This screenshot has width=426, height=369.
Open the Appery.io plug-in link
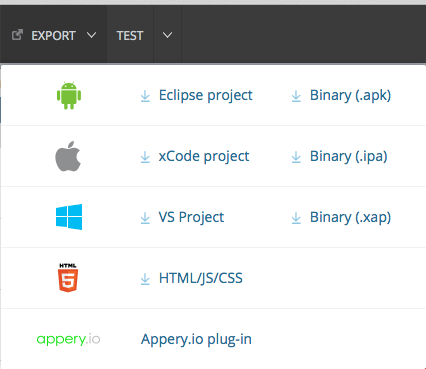196,339
